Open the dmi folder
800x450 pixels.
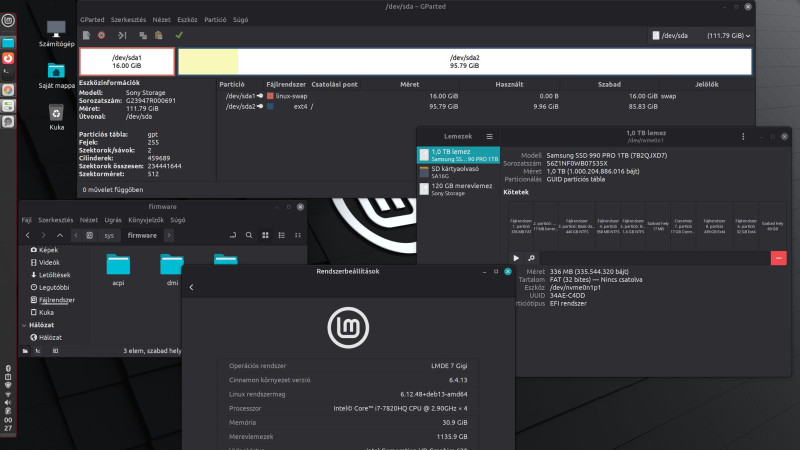pos(172,270)
